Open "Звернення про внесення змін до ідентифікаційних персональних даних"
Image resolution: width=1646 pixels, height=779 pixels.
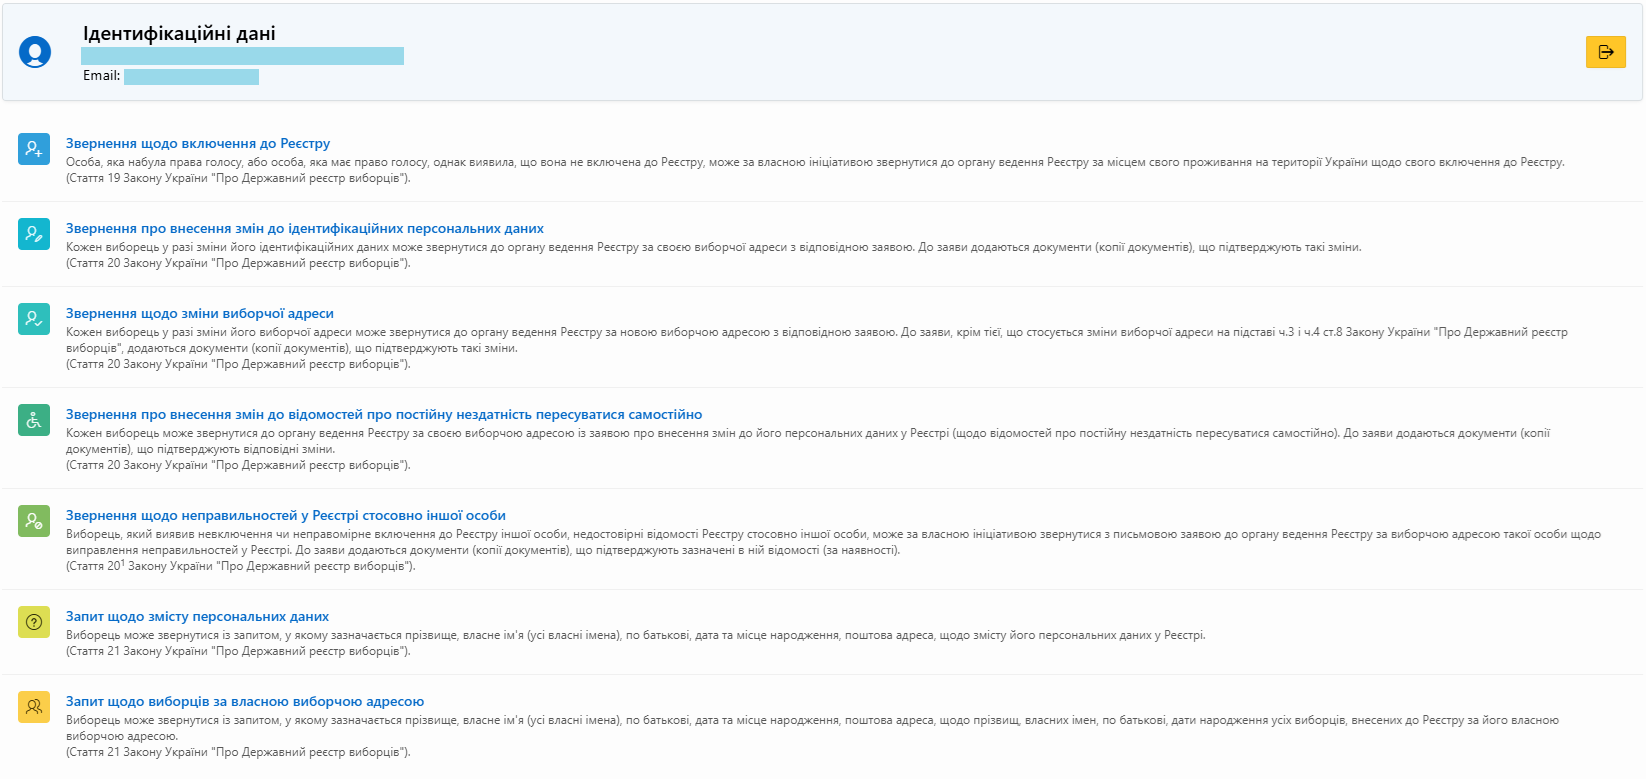pos(305,229)
